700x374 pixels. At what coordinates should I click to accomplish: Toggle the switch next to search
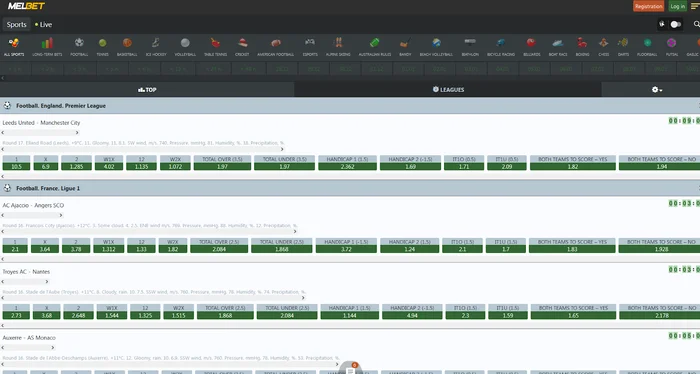675,25
